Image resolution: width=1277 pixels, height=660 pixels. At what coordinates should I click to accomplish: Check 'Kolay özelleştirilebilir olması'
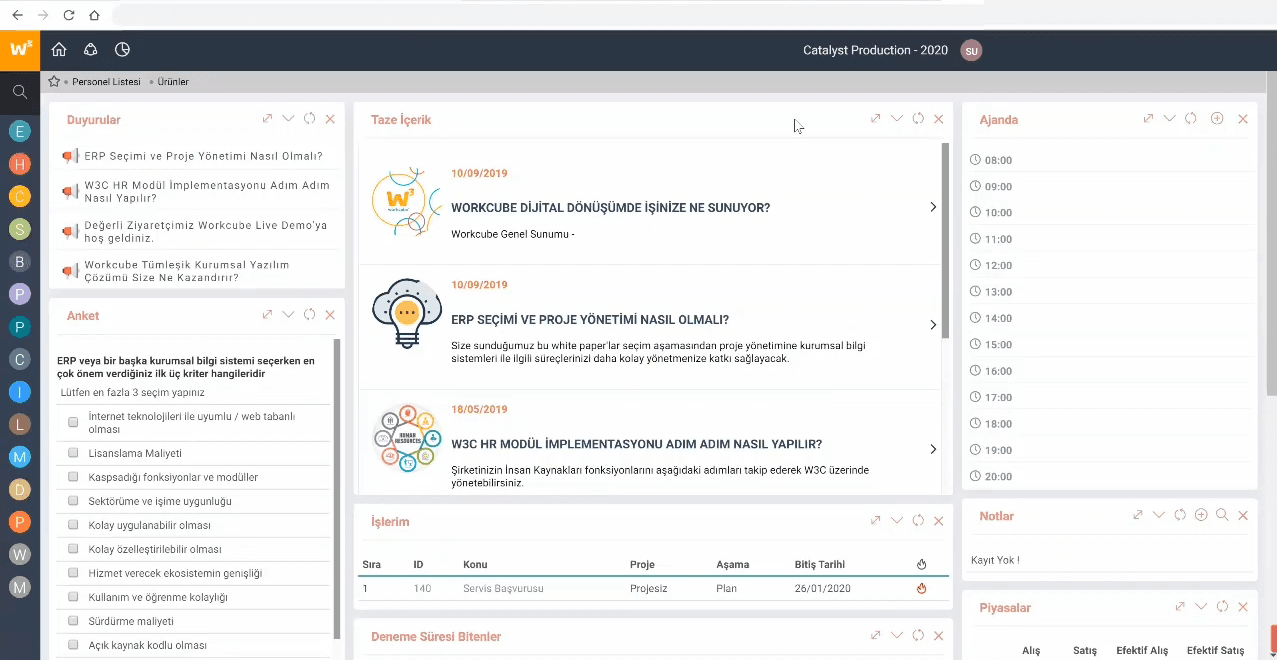[x=73, y=549]
